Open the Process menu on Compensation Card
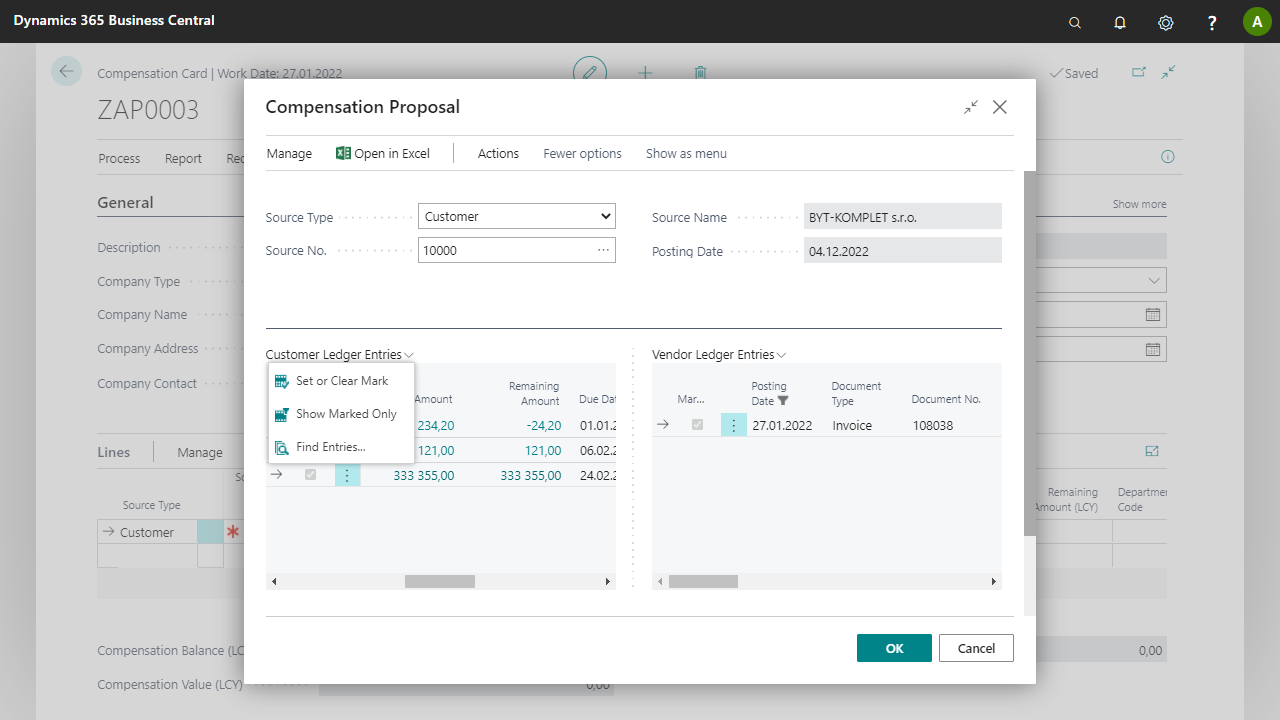The width and height of the screenshot is (1280, 720). pyautogui.click(x=119, y=158)
